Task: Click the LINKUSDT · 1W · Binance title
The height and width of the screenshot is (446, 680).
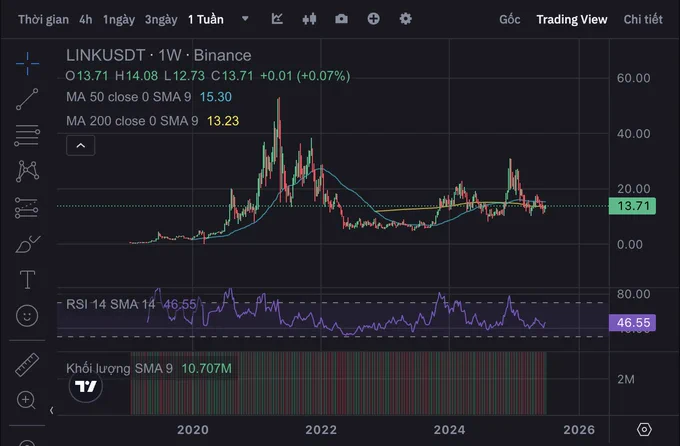Action: coord(159,55)
